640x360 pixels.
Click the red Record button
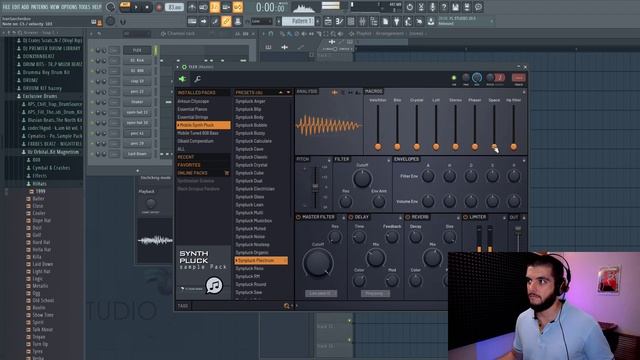point(159,7)
